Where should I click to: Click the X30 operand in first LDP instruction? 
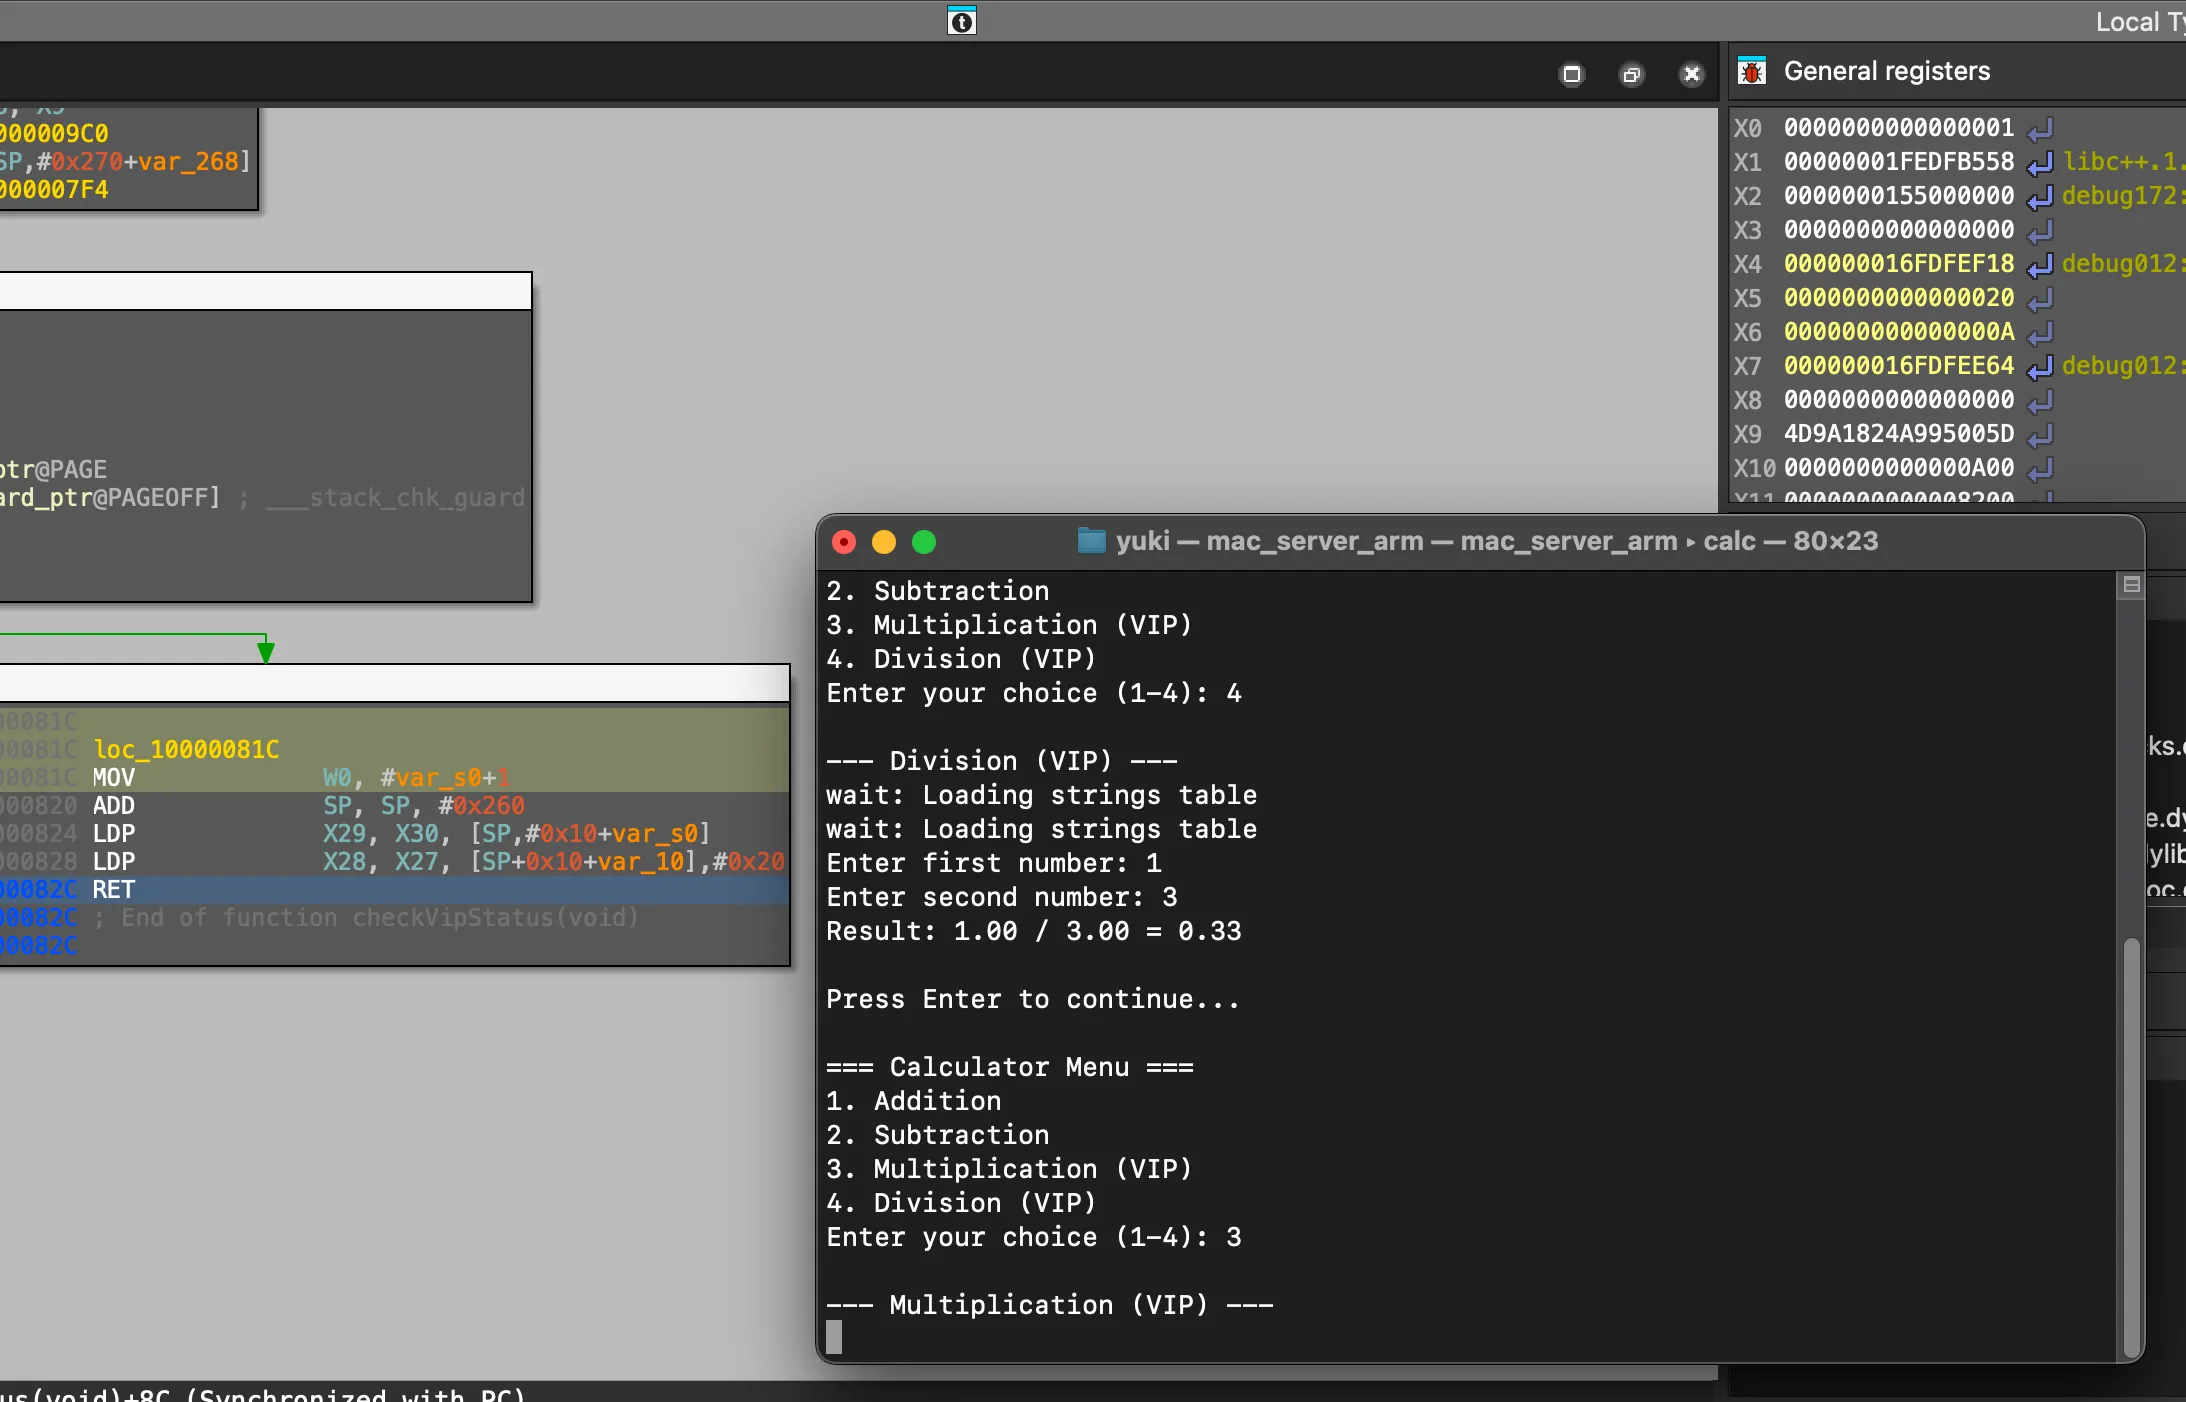point(416,834)
